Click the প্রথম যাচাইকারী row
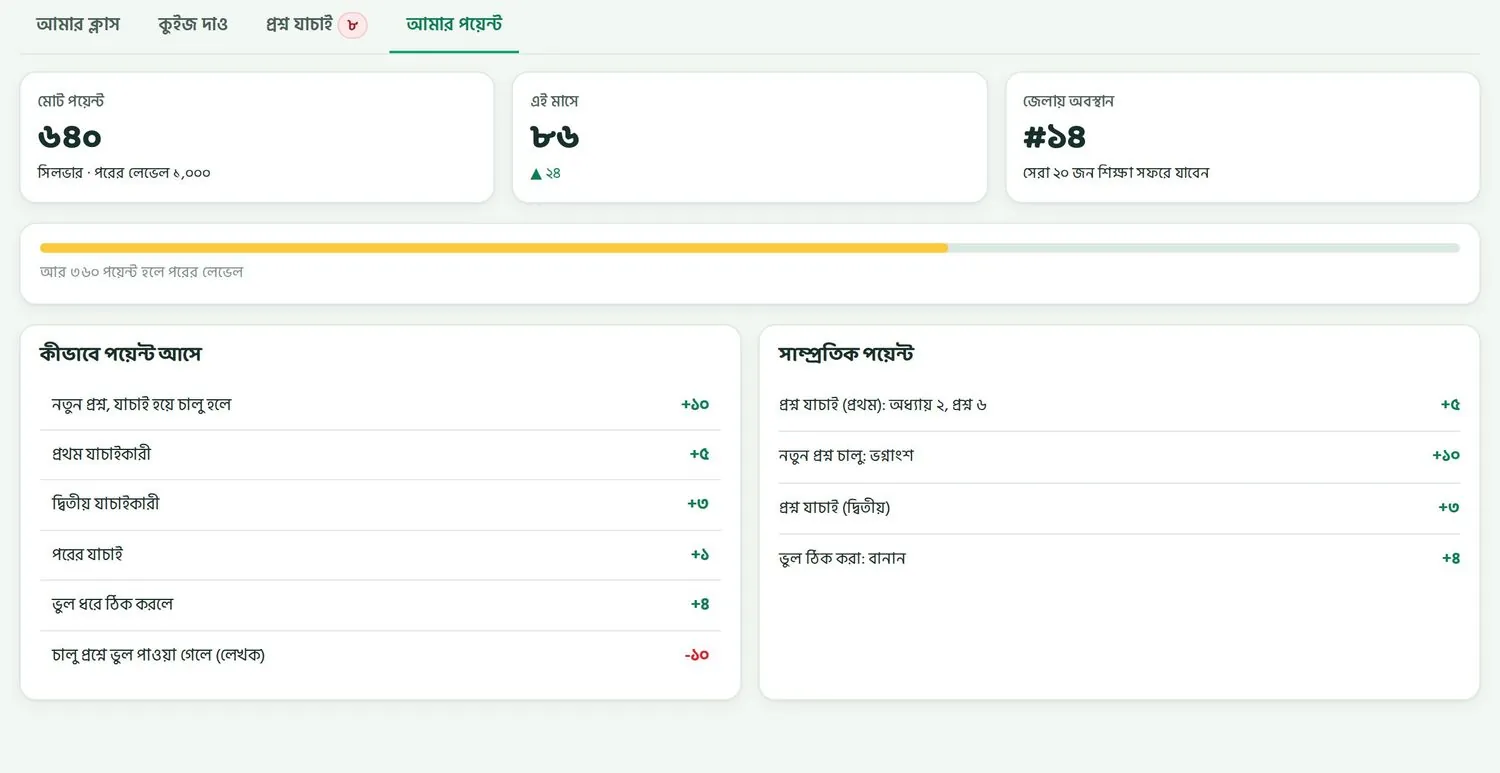 click(380, 455)
